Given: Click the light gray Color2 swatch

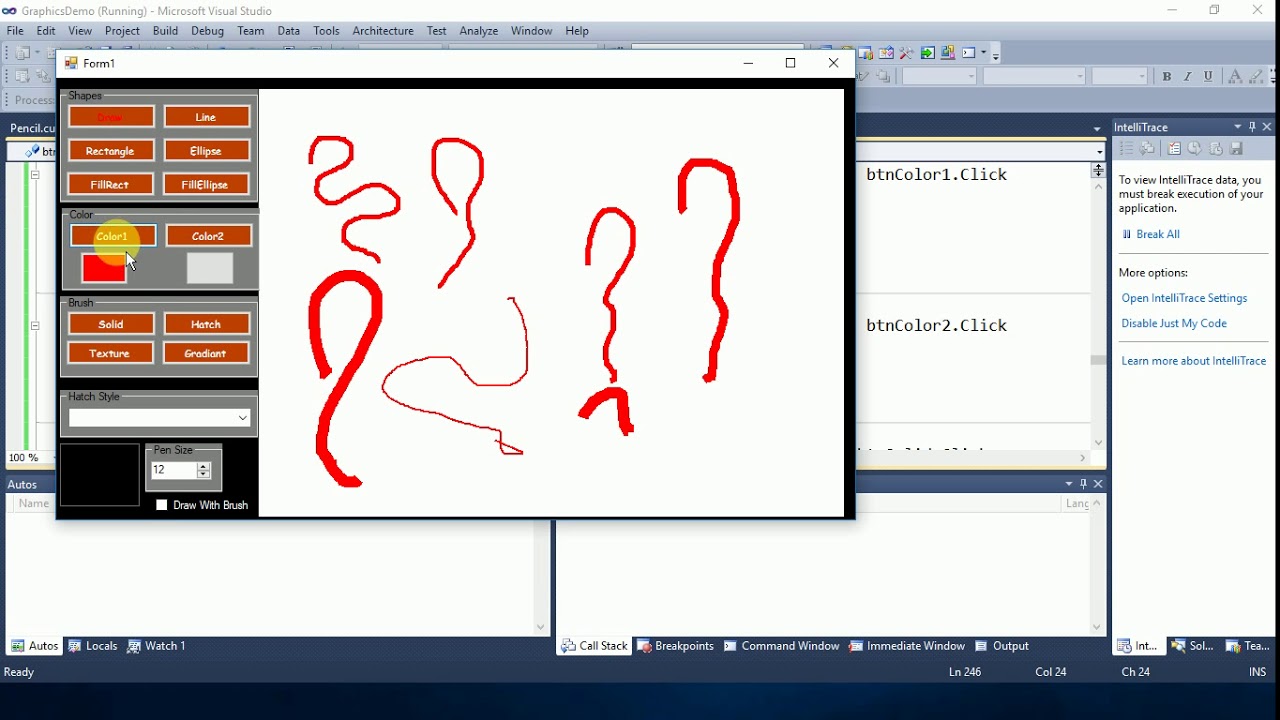Looking at the screenshot, I should (x=210, y=268).
